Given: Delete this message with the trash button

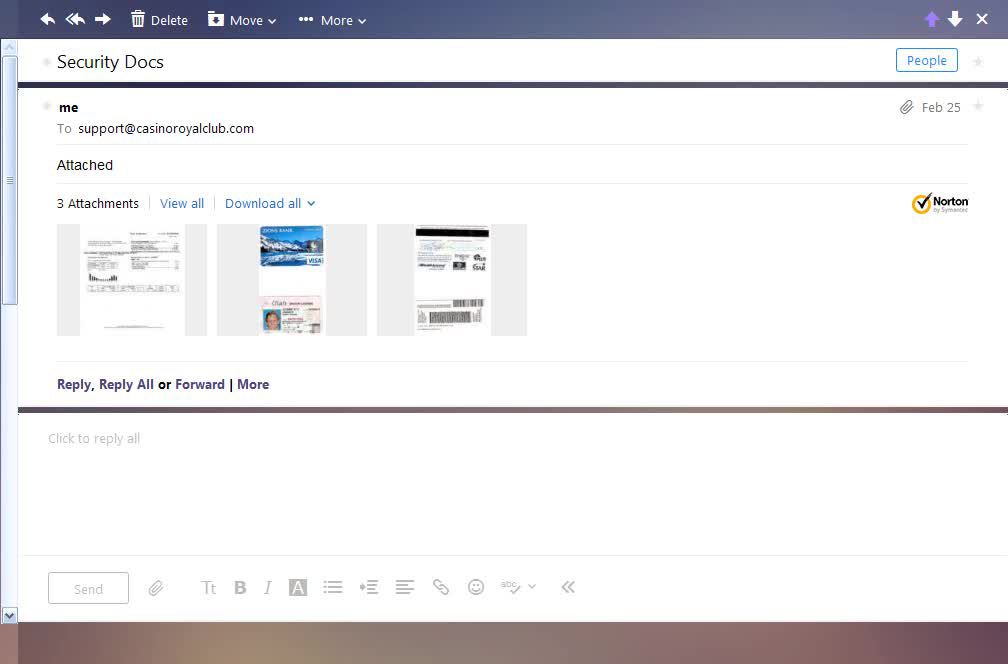Looking at the screenshot, I should coord(159,20).
